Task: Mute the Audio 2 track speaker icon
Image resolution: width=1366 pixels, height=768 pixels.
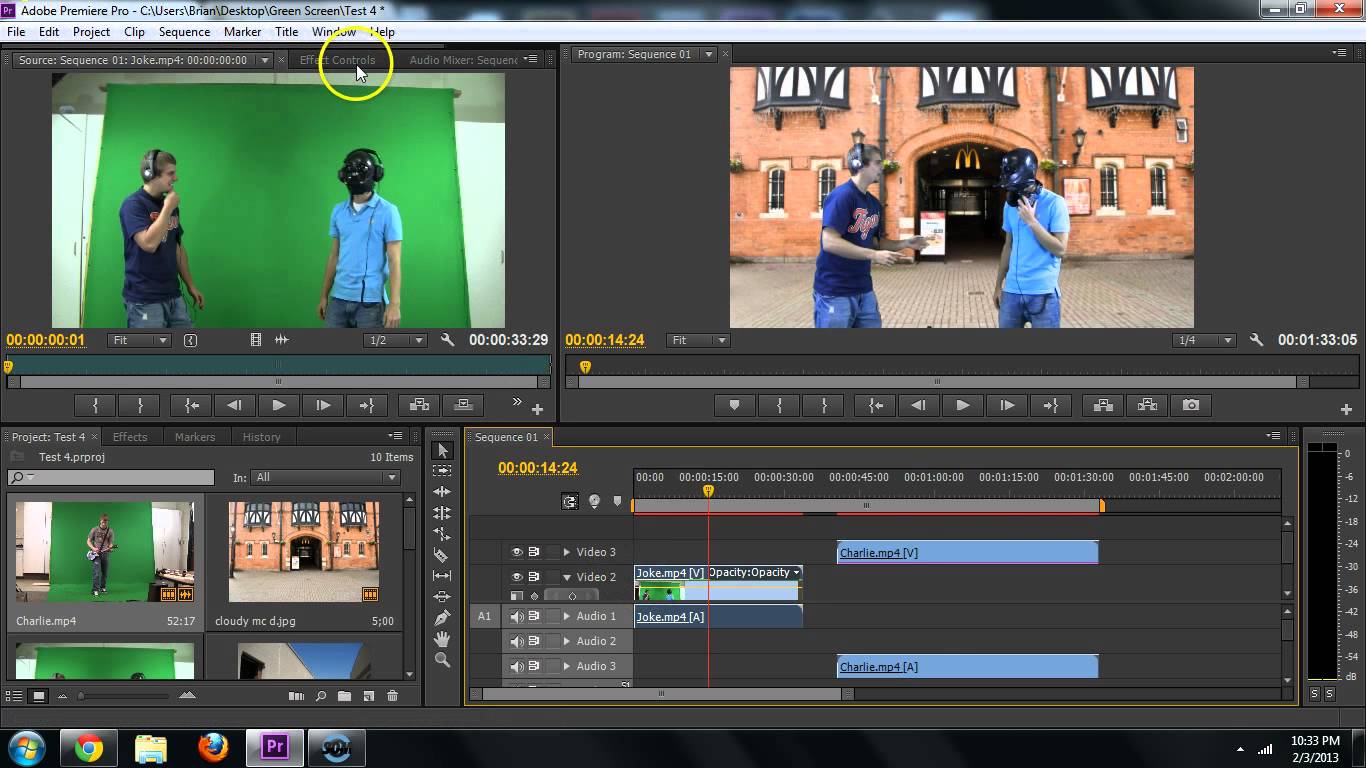Action: (x=517, y=641)
